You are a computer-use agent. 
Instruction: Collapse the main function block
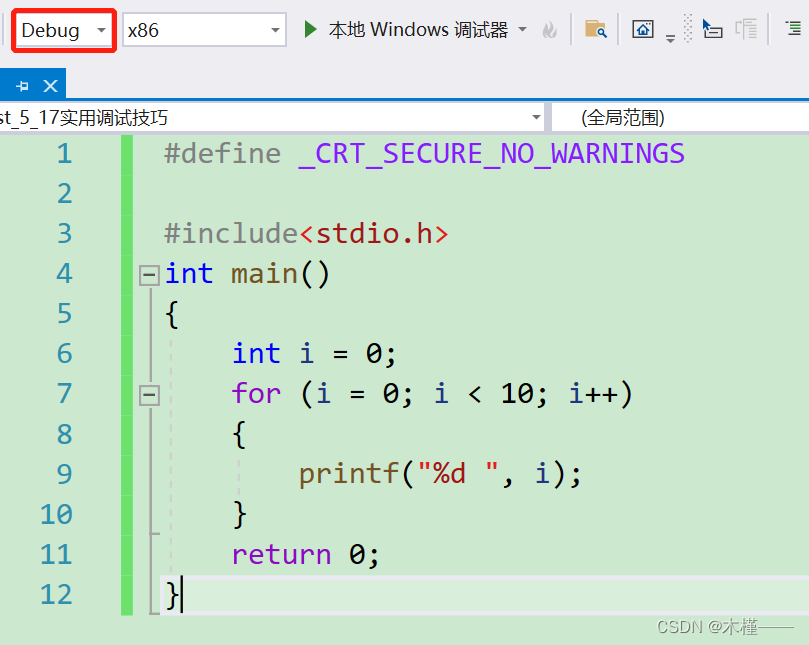pyautogui.click(x=149, y=275)
